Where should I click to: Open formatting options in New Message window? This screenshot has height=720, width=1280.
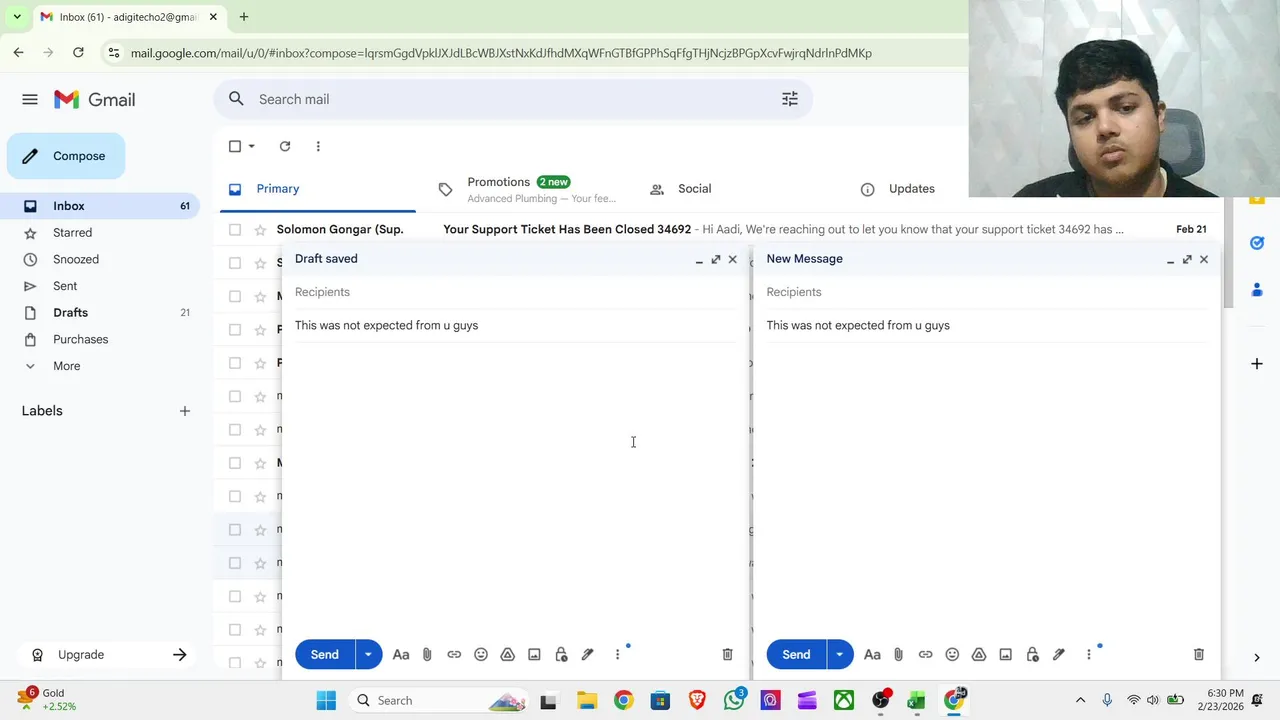click(872, 654)
